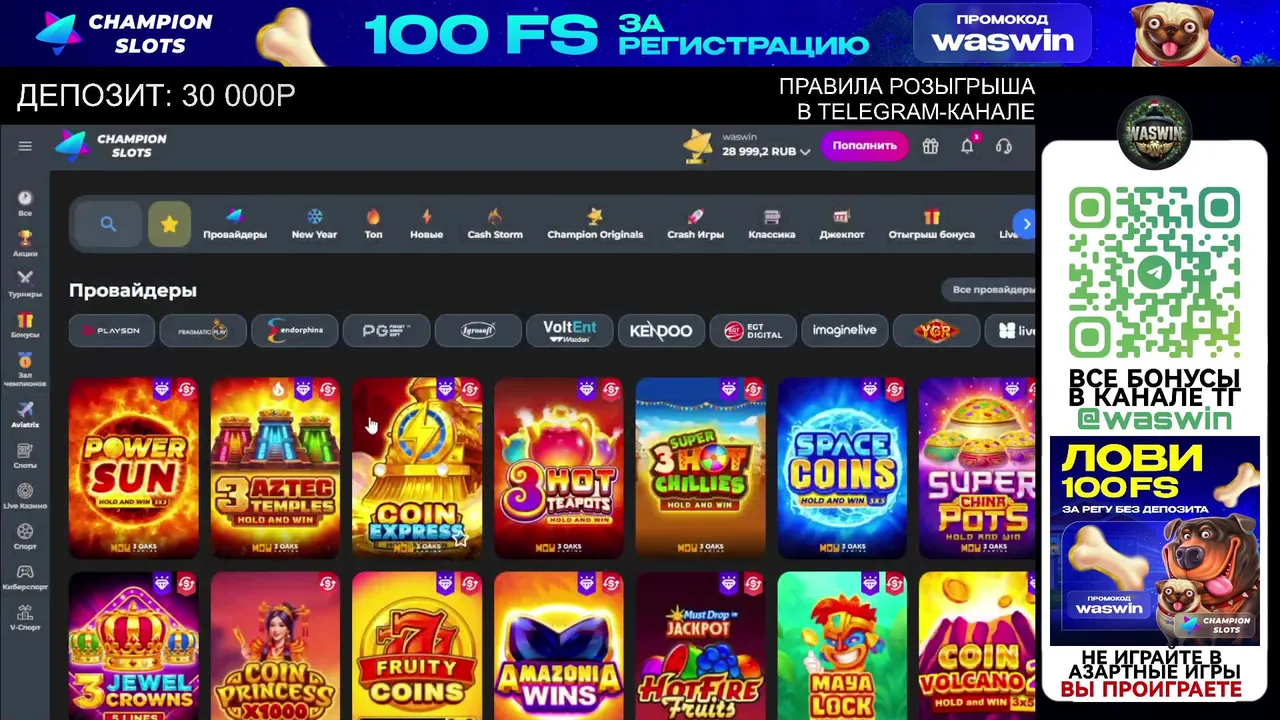Launch the Coin Express game
The width and height of the screenshot is (1280, 720).
coord(417,467)
